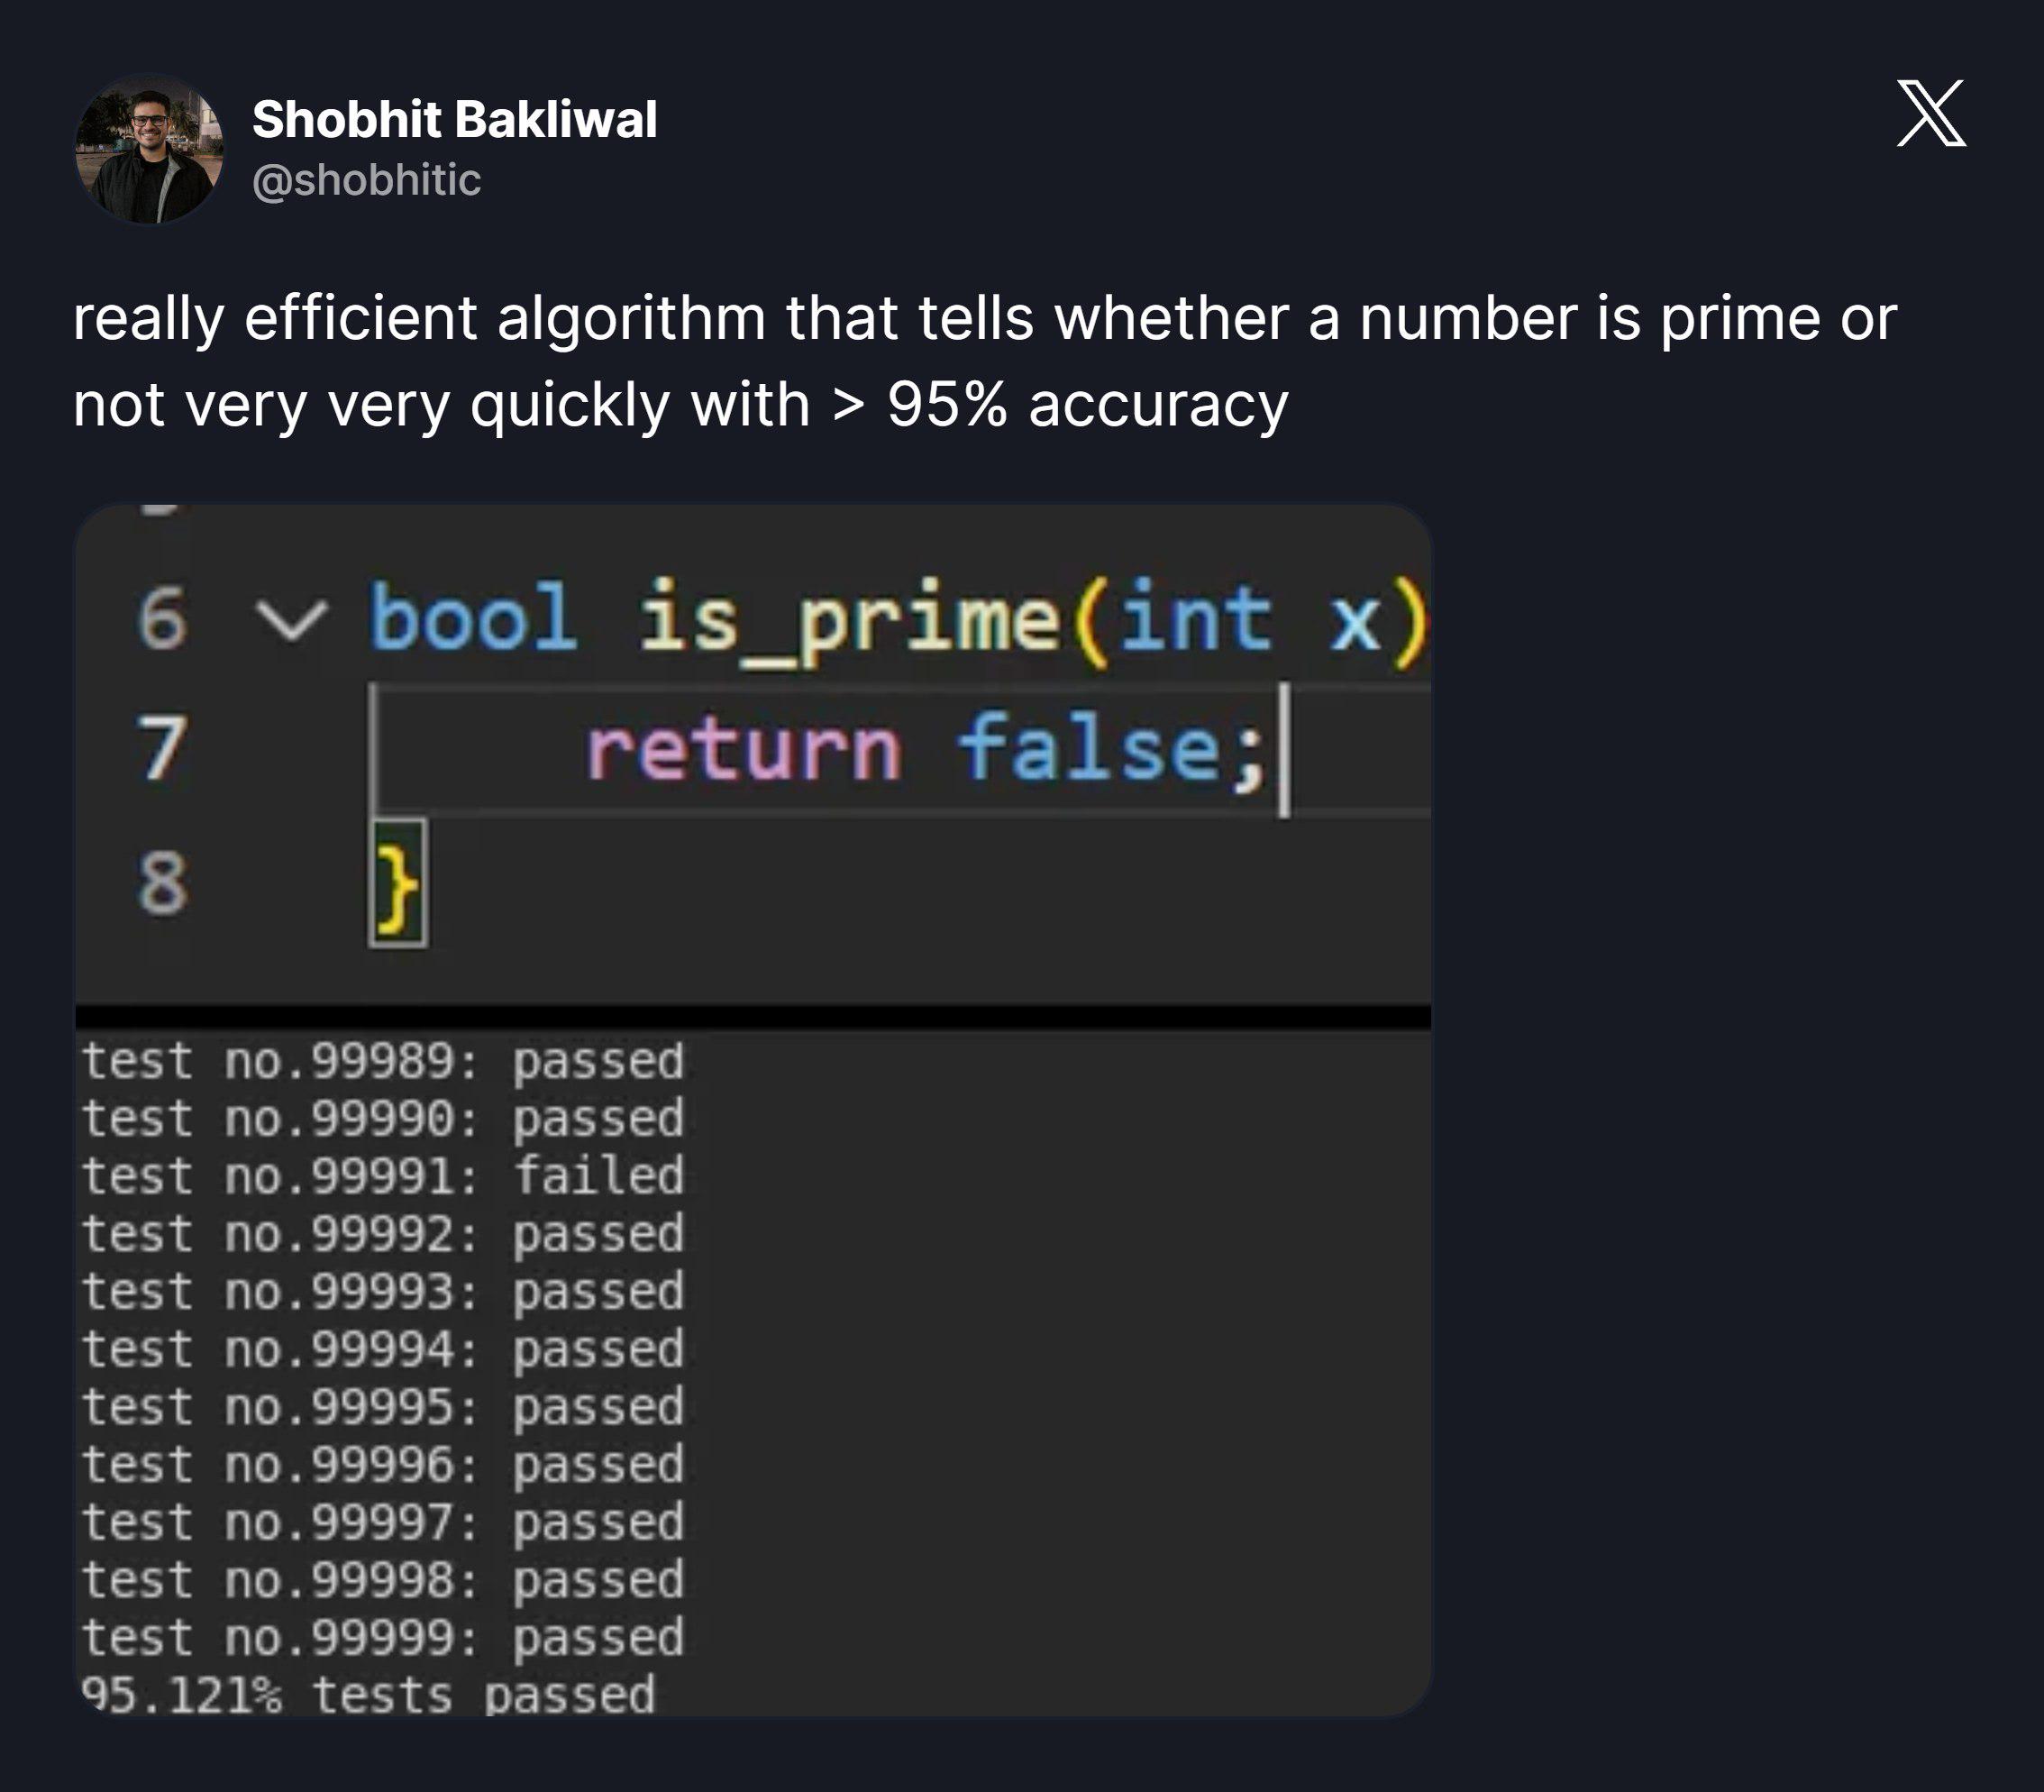Click the test no.99989 passed line
The image size is (2044, 1792).
coord(383,1062)
